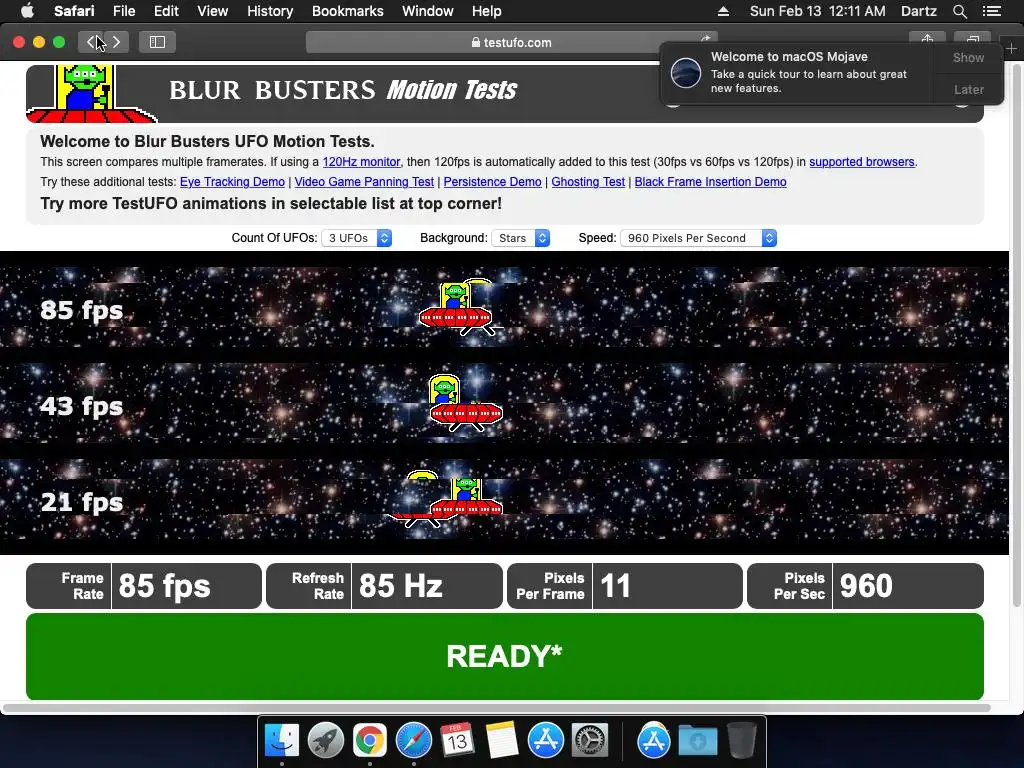Click the Share button in Safari toolbar
The width and height of the screenshot is (1024, 768).
click(927, 40)
